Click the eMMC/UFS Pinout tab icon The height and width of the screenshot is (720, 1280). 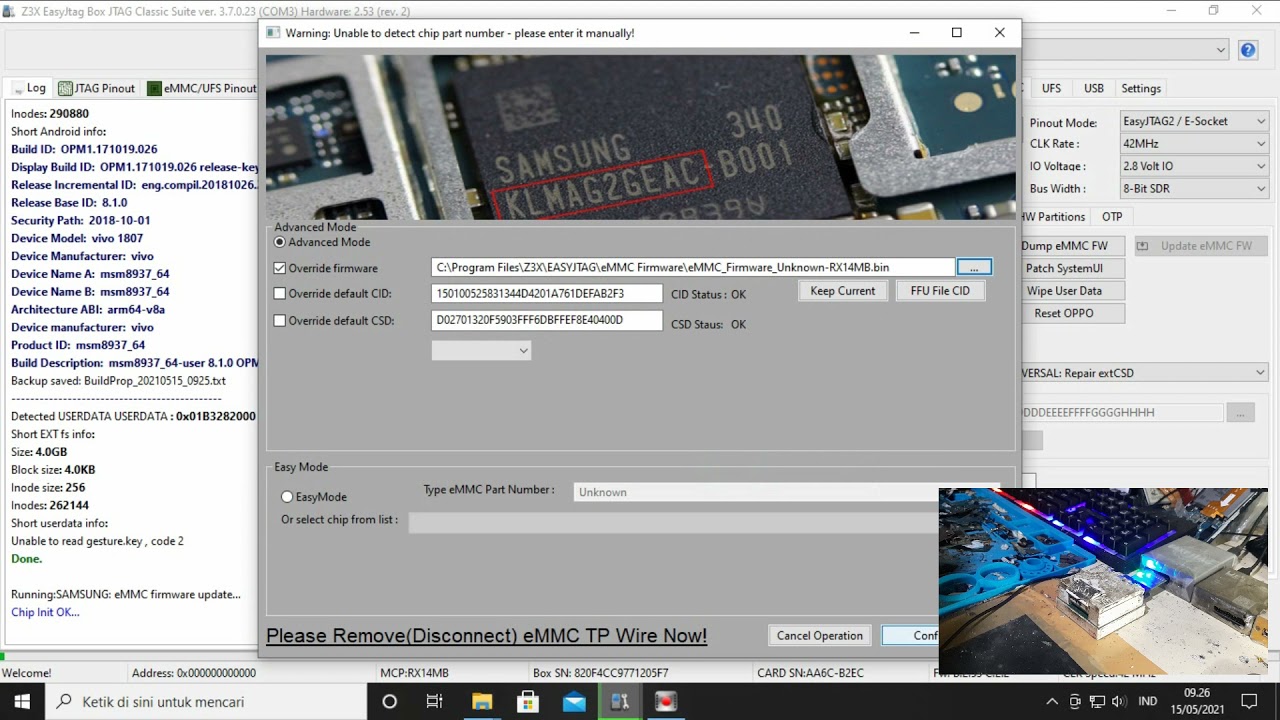(x=154, y=88)
